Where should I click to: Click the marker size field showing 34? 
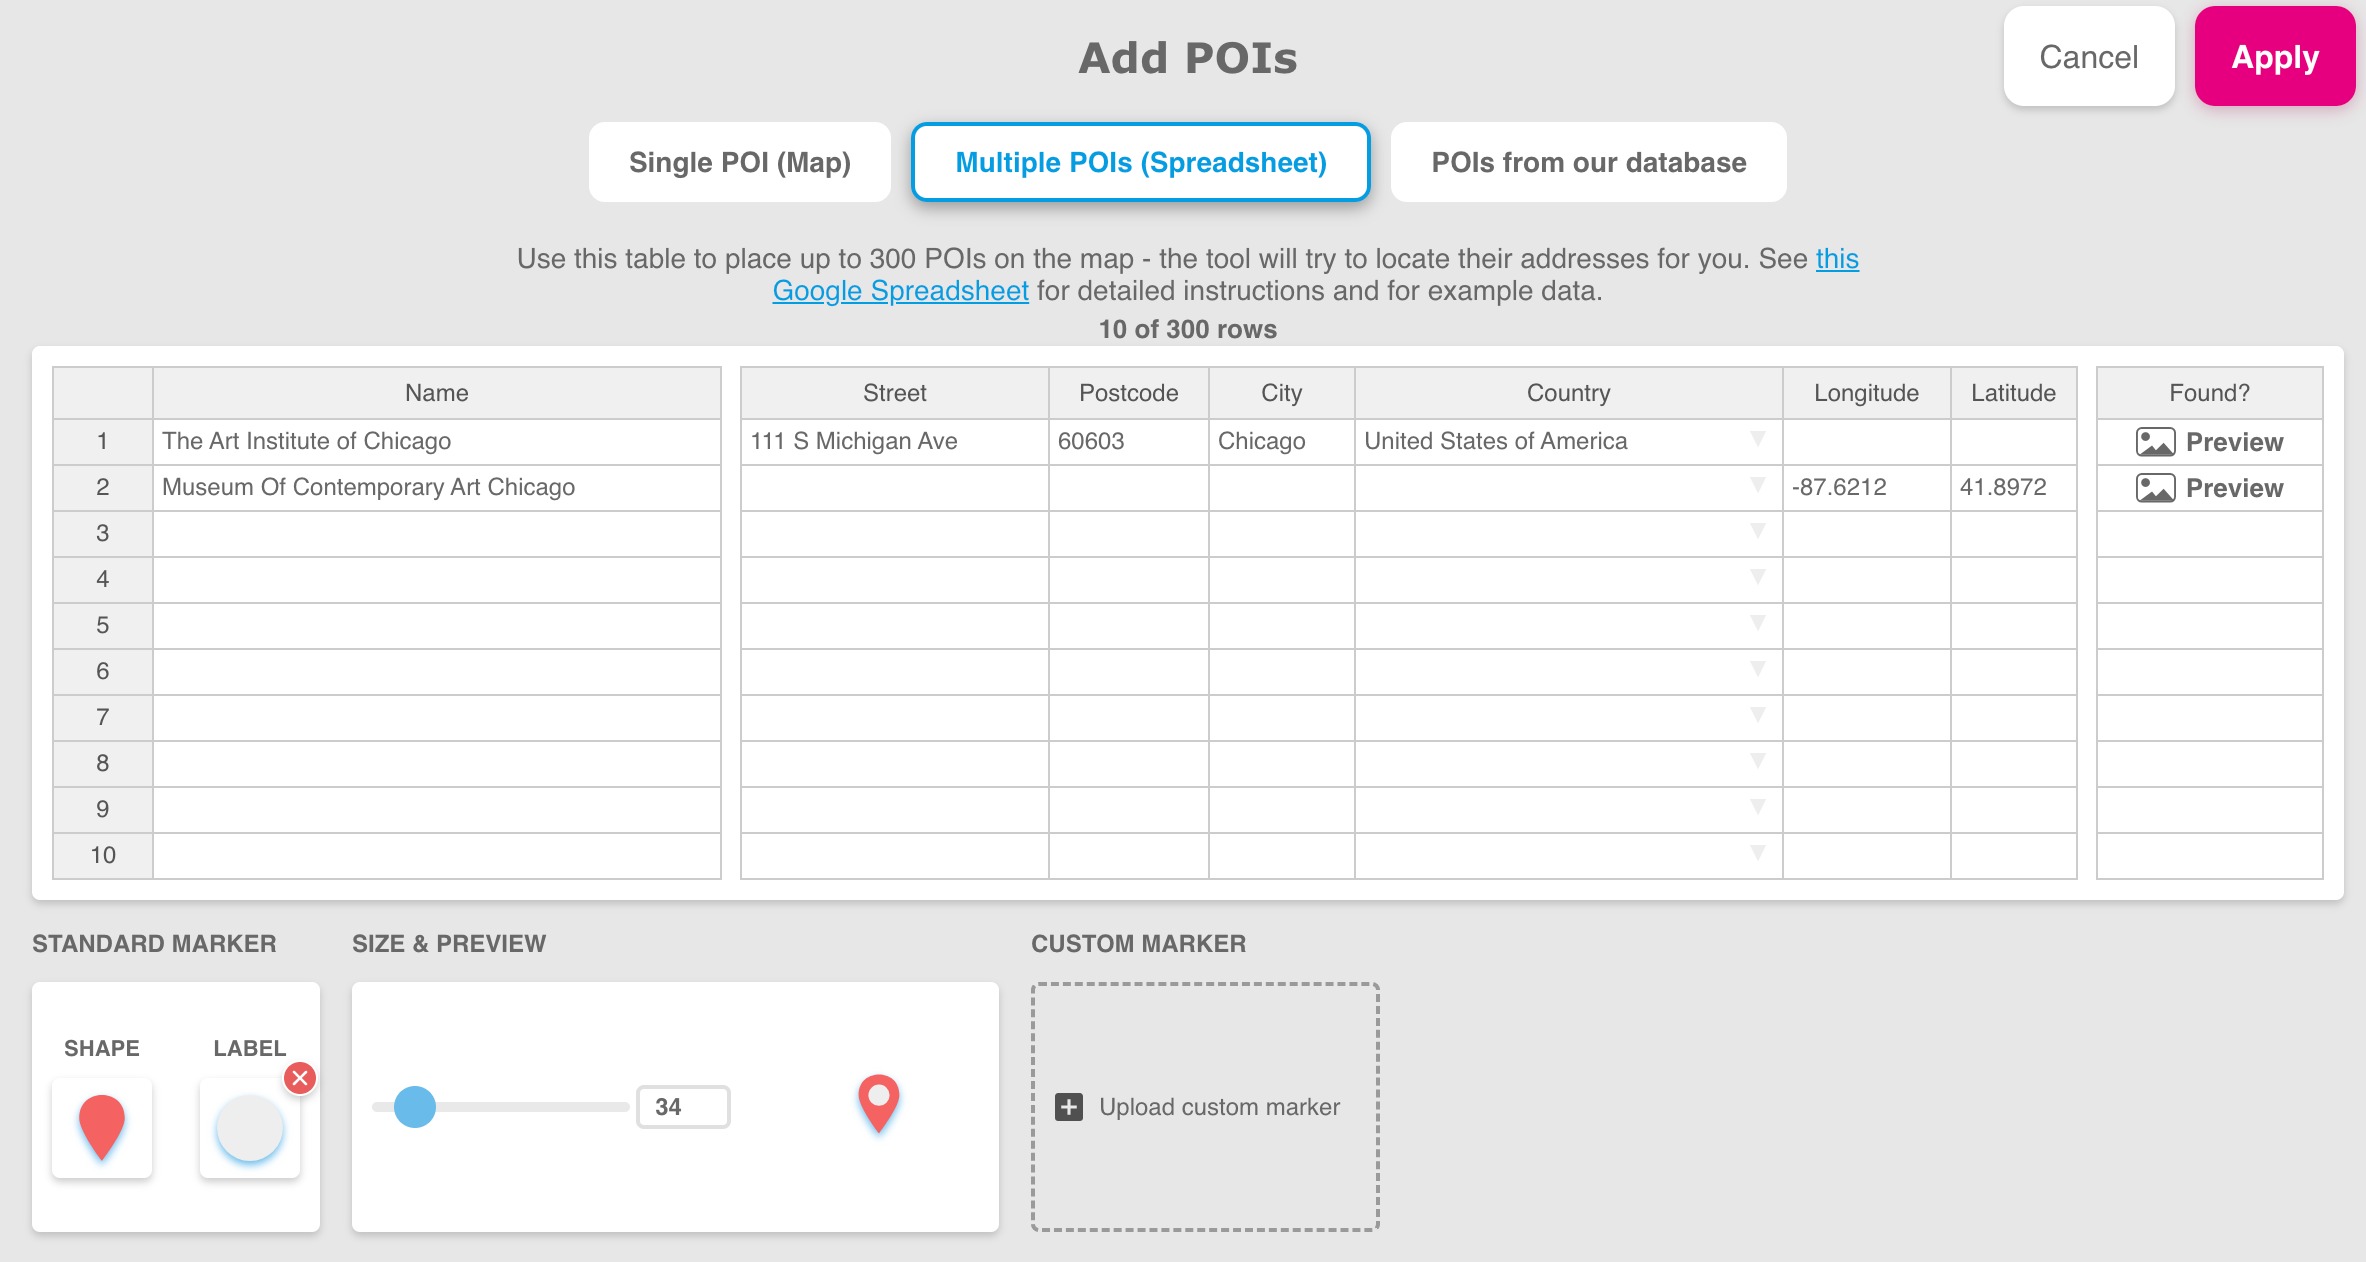(683, 1107)
